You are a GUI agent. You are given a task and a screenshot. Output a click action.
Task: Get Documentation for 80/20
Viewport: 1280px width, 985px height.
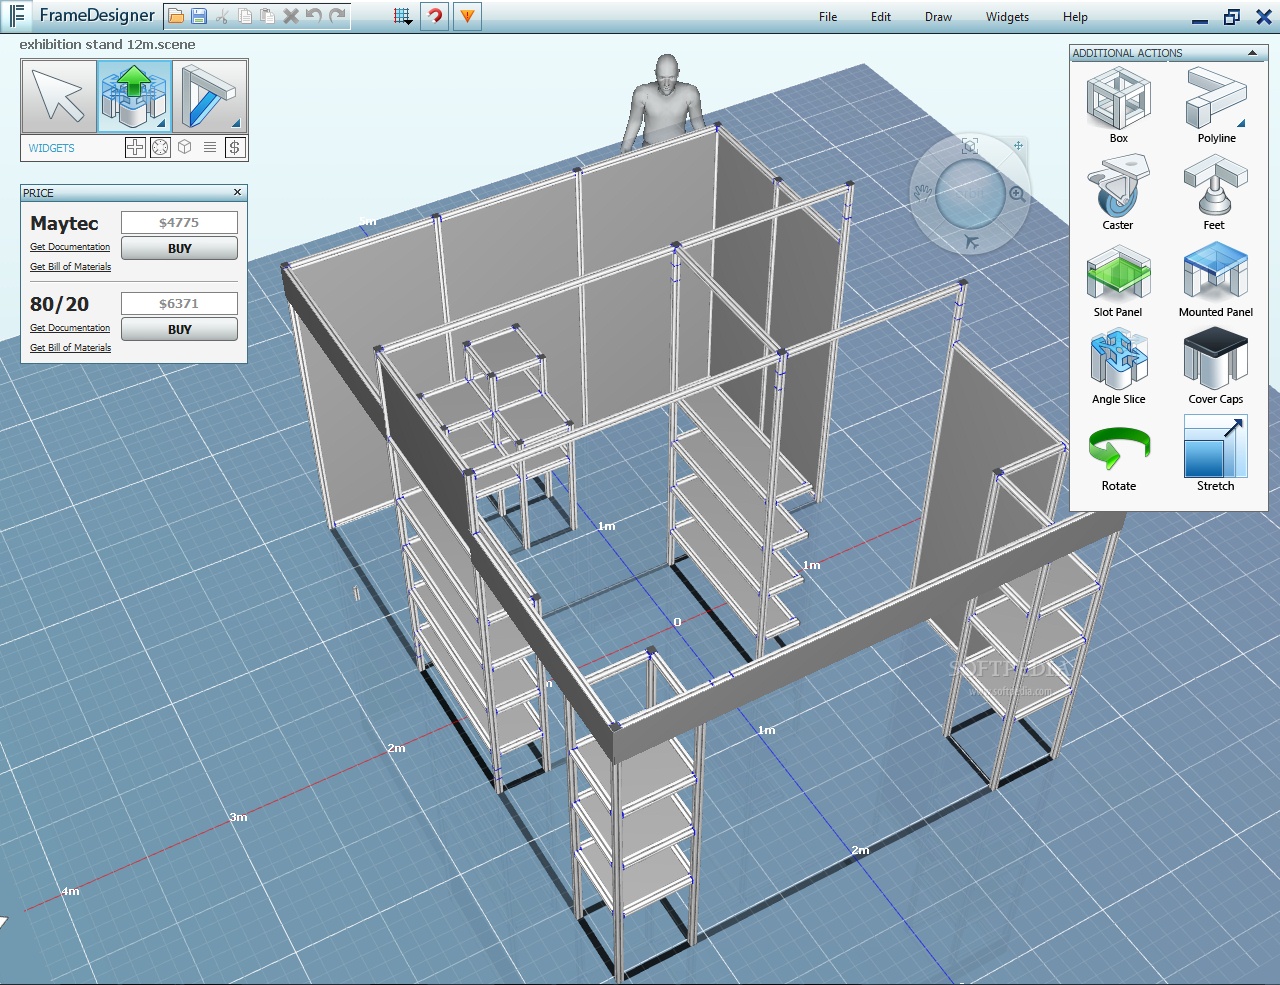[x=70, y=328]
